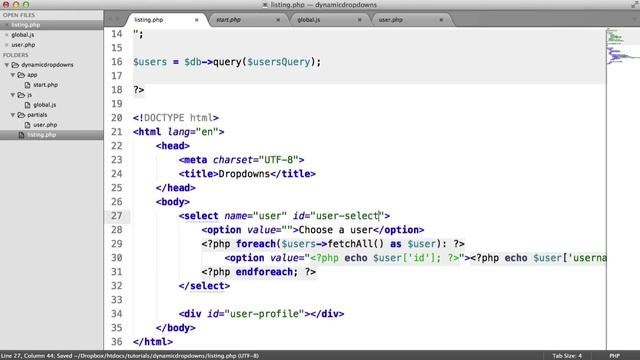Collapse the partials folder arrow

pos(13,115)
